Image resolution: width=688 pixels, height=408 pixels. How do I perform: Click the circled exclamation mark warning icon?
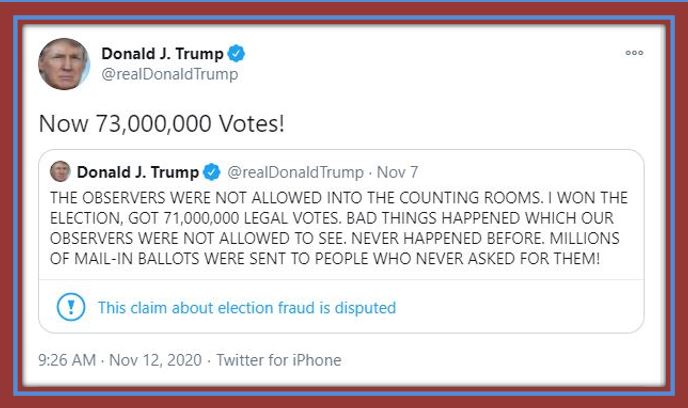(71, 307)
